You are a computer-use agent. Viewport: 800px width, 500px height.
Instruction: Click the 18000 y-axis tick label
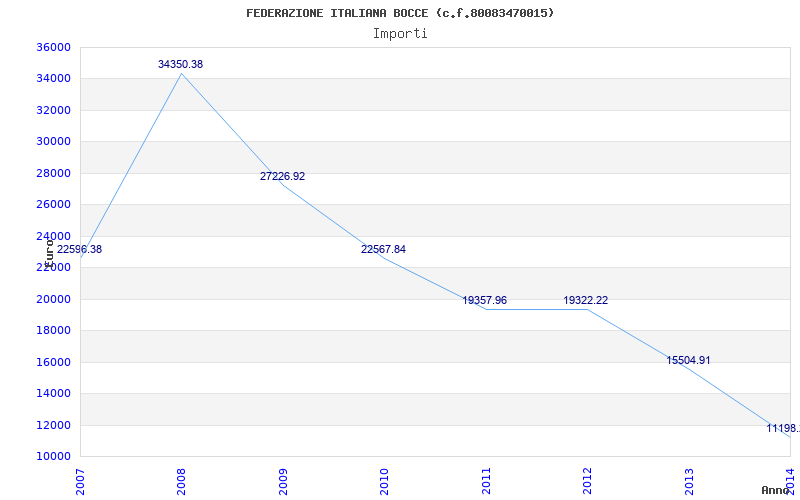point(53,330)
